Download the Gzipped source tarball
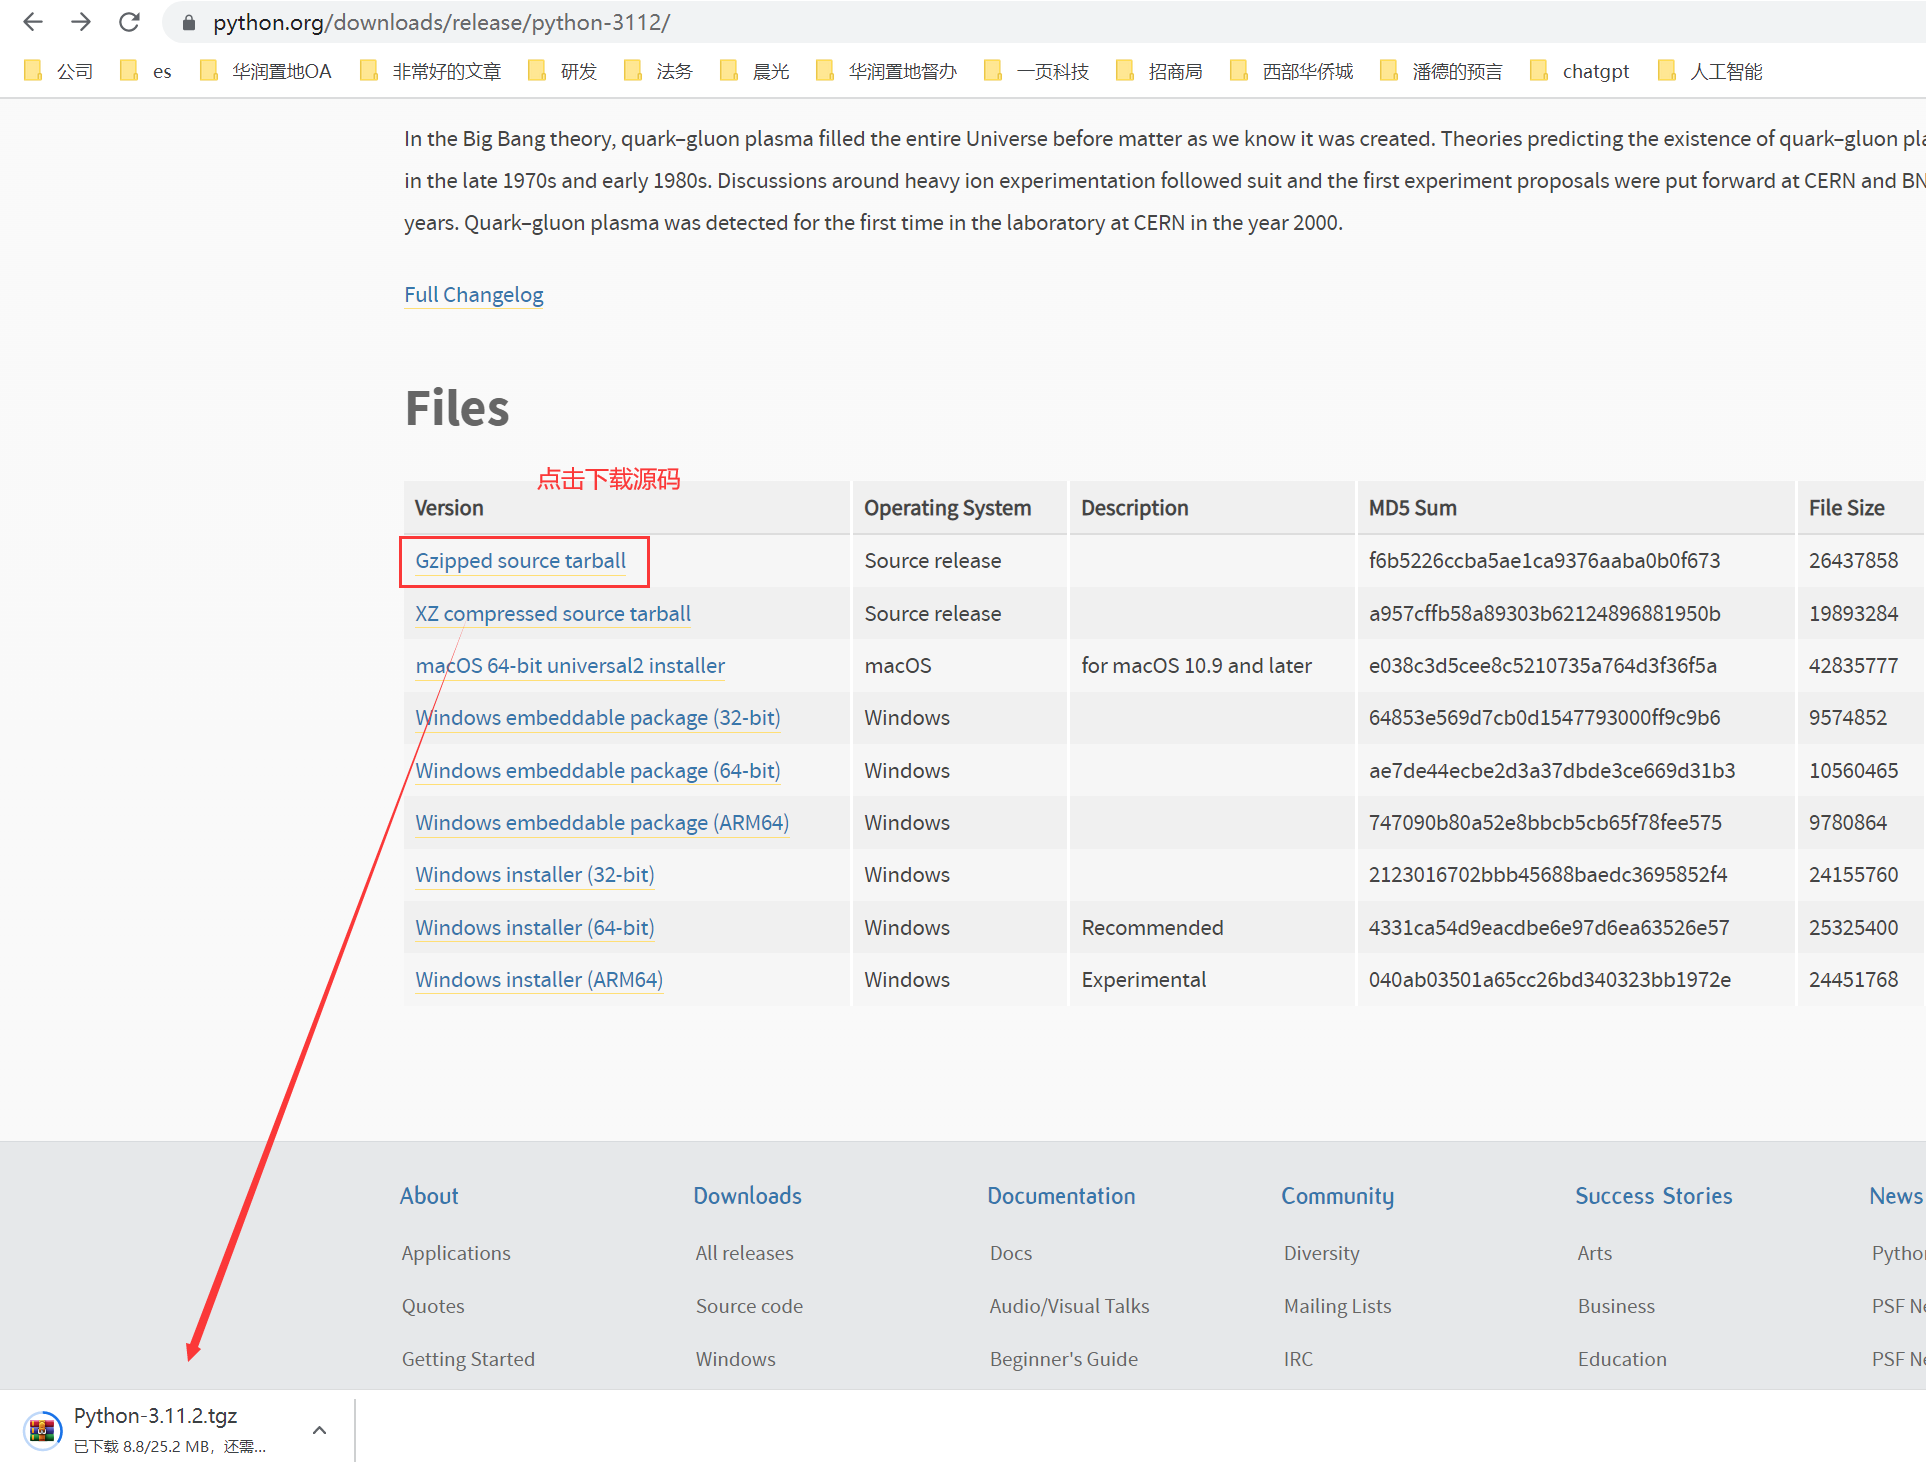This screenshot has height=1462, width=1926. 521,561
